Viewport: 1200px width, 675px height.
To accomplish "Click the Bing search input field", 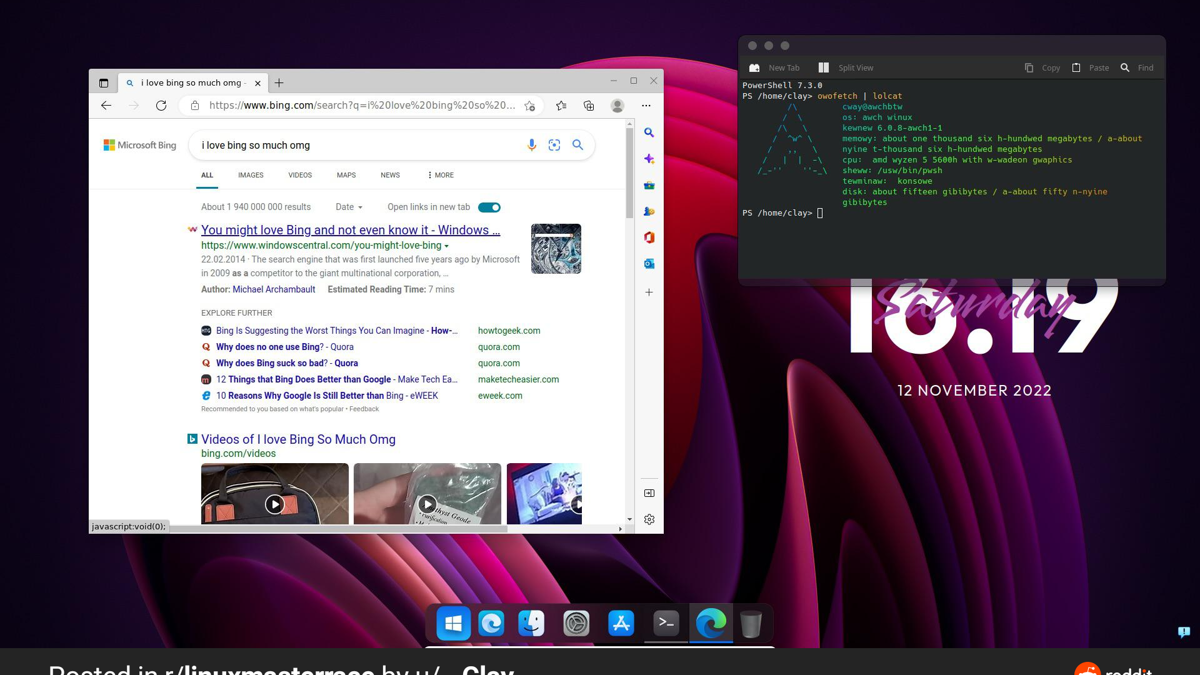I will coord(360,145).
